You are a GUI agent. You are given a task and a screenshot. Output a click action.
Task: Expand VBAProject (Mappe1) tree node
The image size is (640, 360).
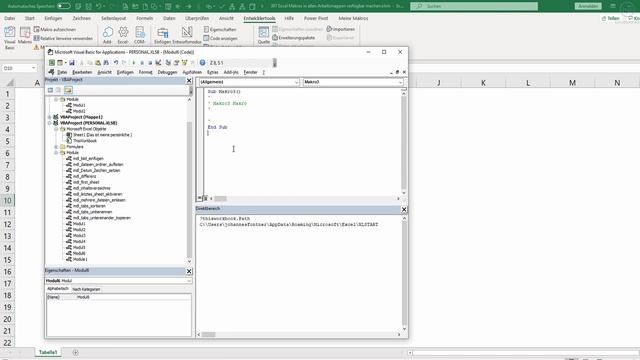pos(50,117)
